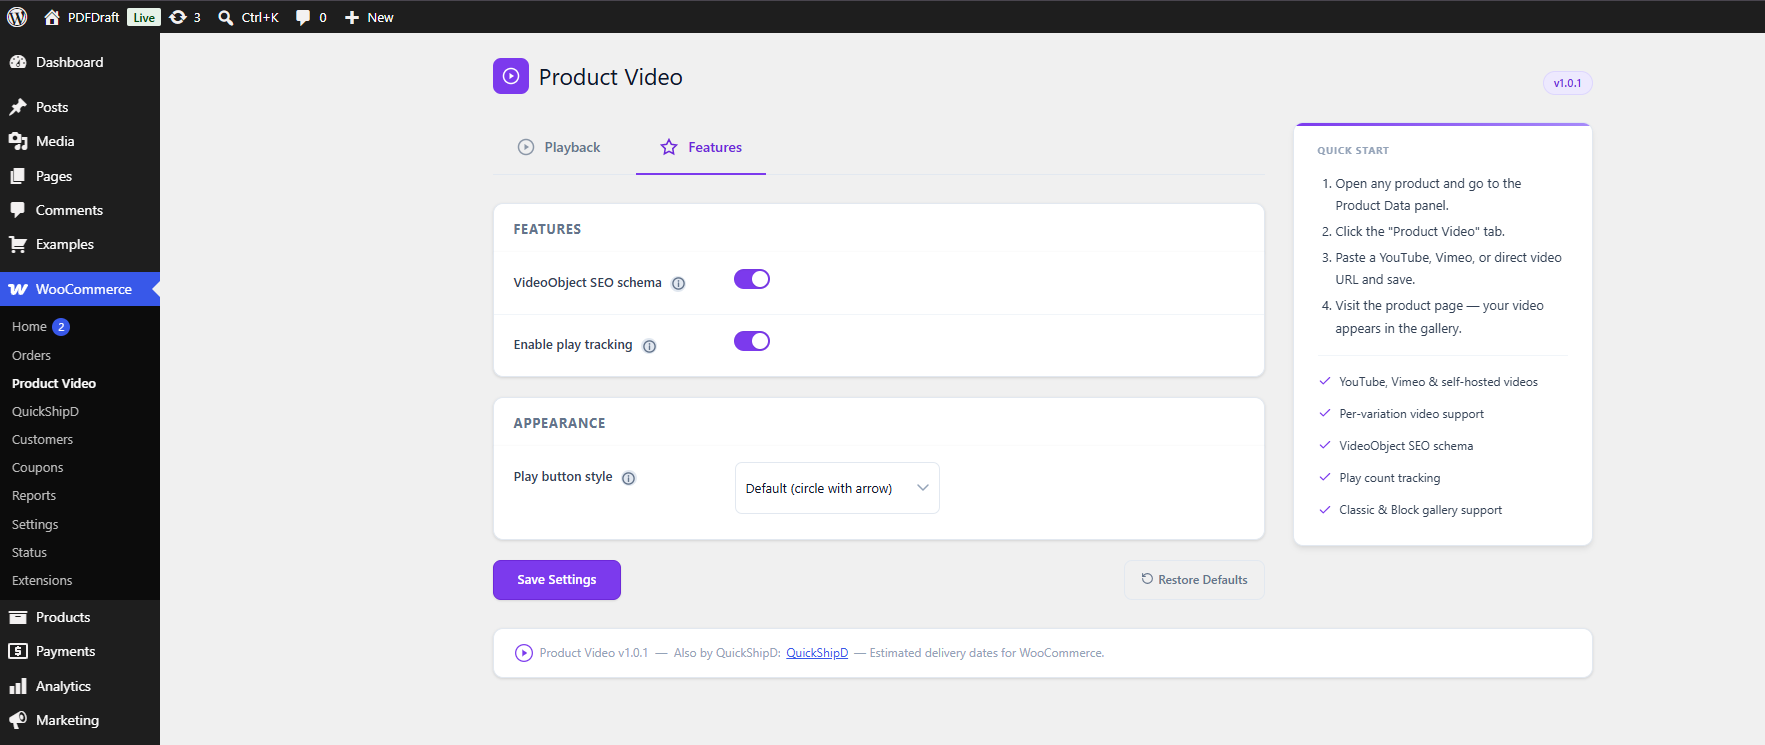This screenshot has width=1765, height=745.
Task: Click the plus New icon
Action: [x=352, y=17]
